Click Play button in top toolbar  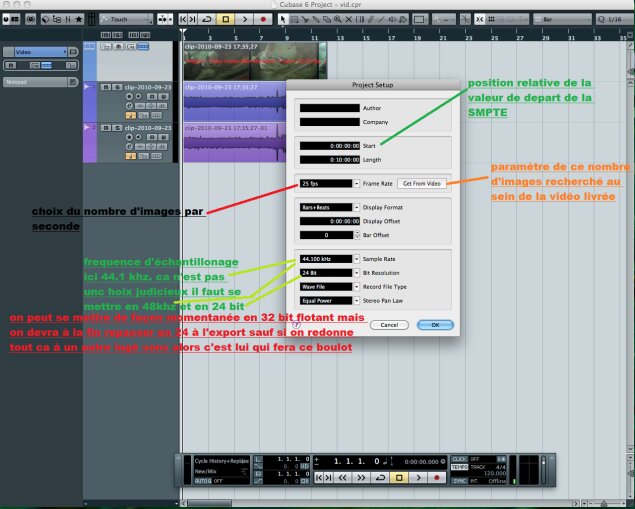245,19
